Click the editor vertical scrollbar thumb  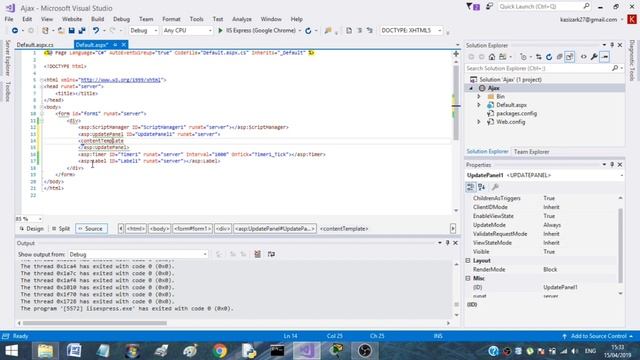tap(456, 102)
